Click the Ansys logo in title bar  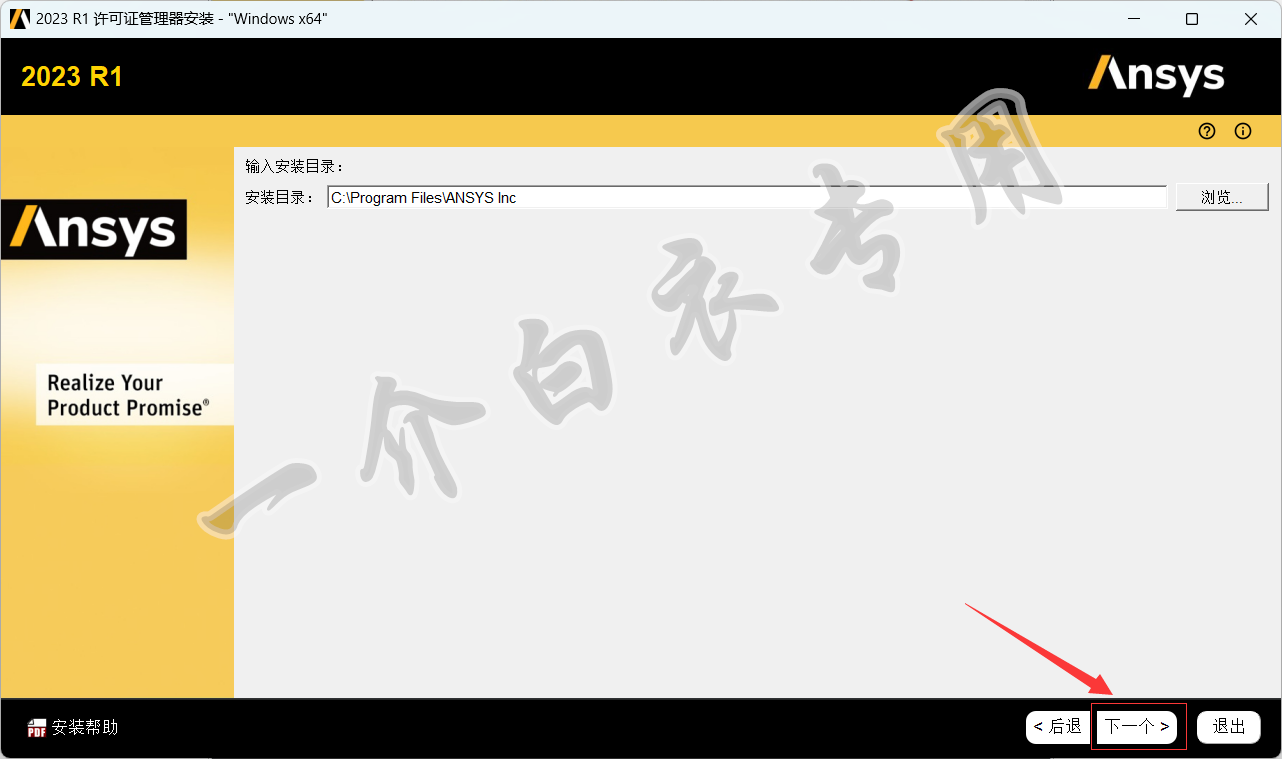pos(19,19)
